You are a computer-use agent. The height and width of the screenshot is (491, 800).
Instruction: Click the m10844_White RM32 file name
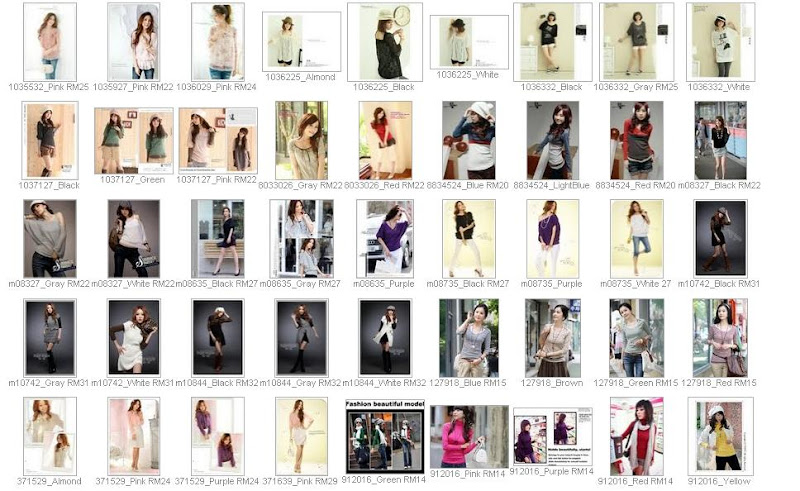384,383
